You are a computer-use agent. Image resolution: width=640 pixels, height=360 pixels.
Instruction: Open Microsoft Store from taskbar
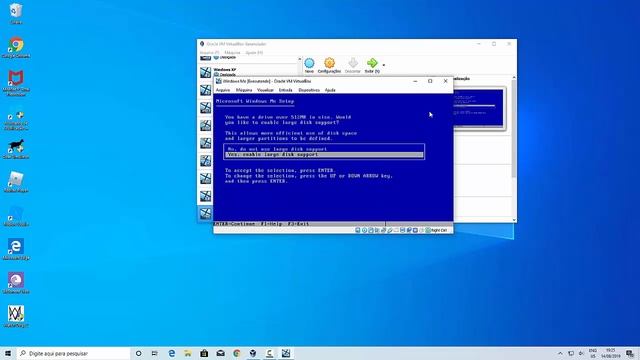coord(204,353)
